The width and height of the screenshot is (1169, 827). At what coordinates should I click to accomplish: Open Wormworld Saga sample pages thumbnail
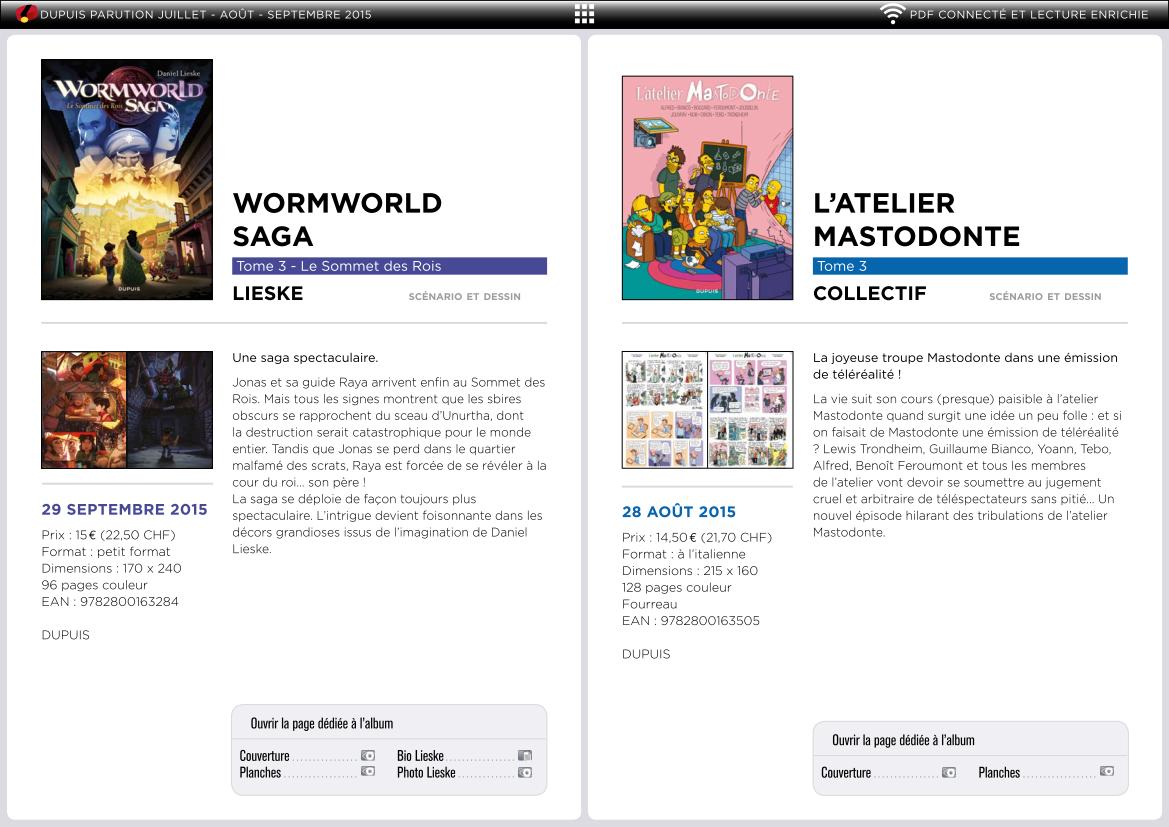pos(127,410)
